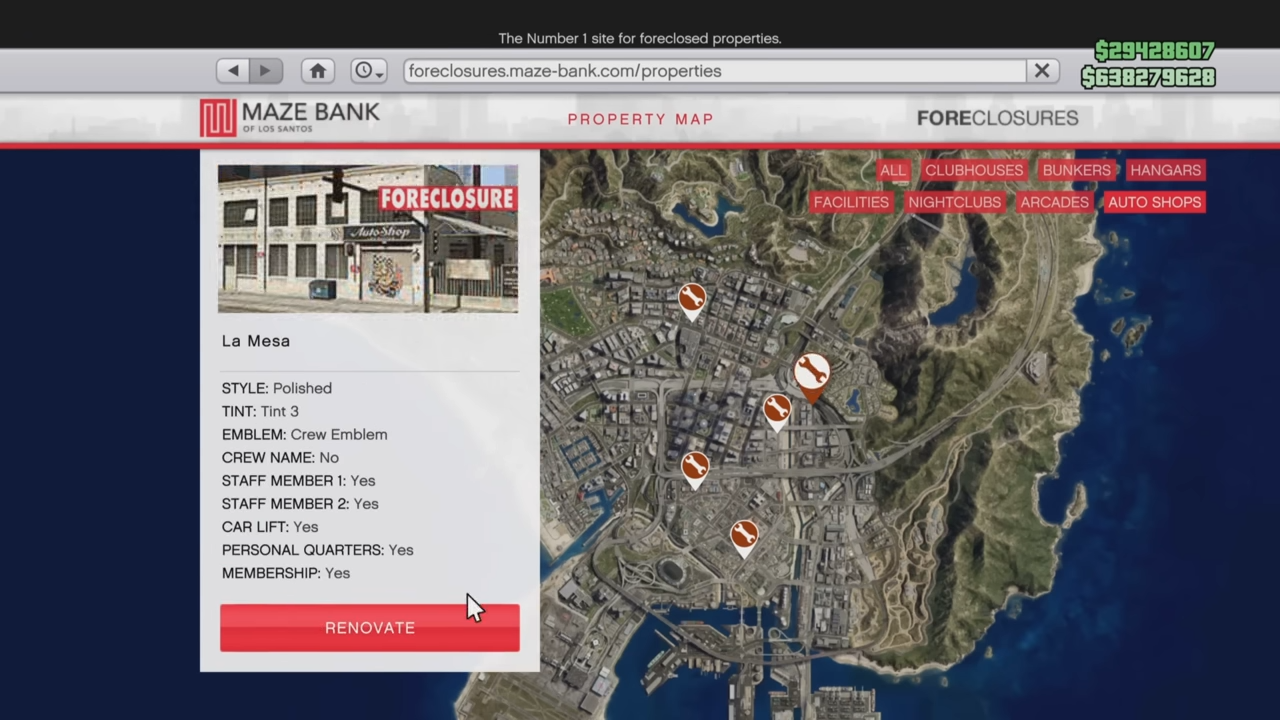Open the browser home page icon
Screen dimensions: 1280x720
pyautogui.click(x=318, y=71)
